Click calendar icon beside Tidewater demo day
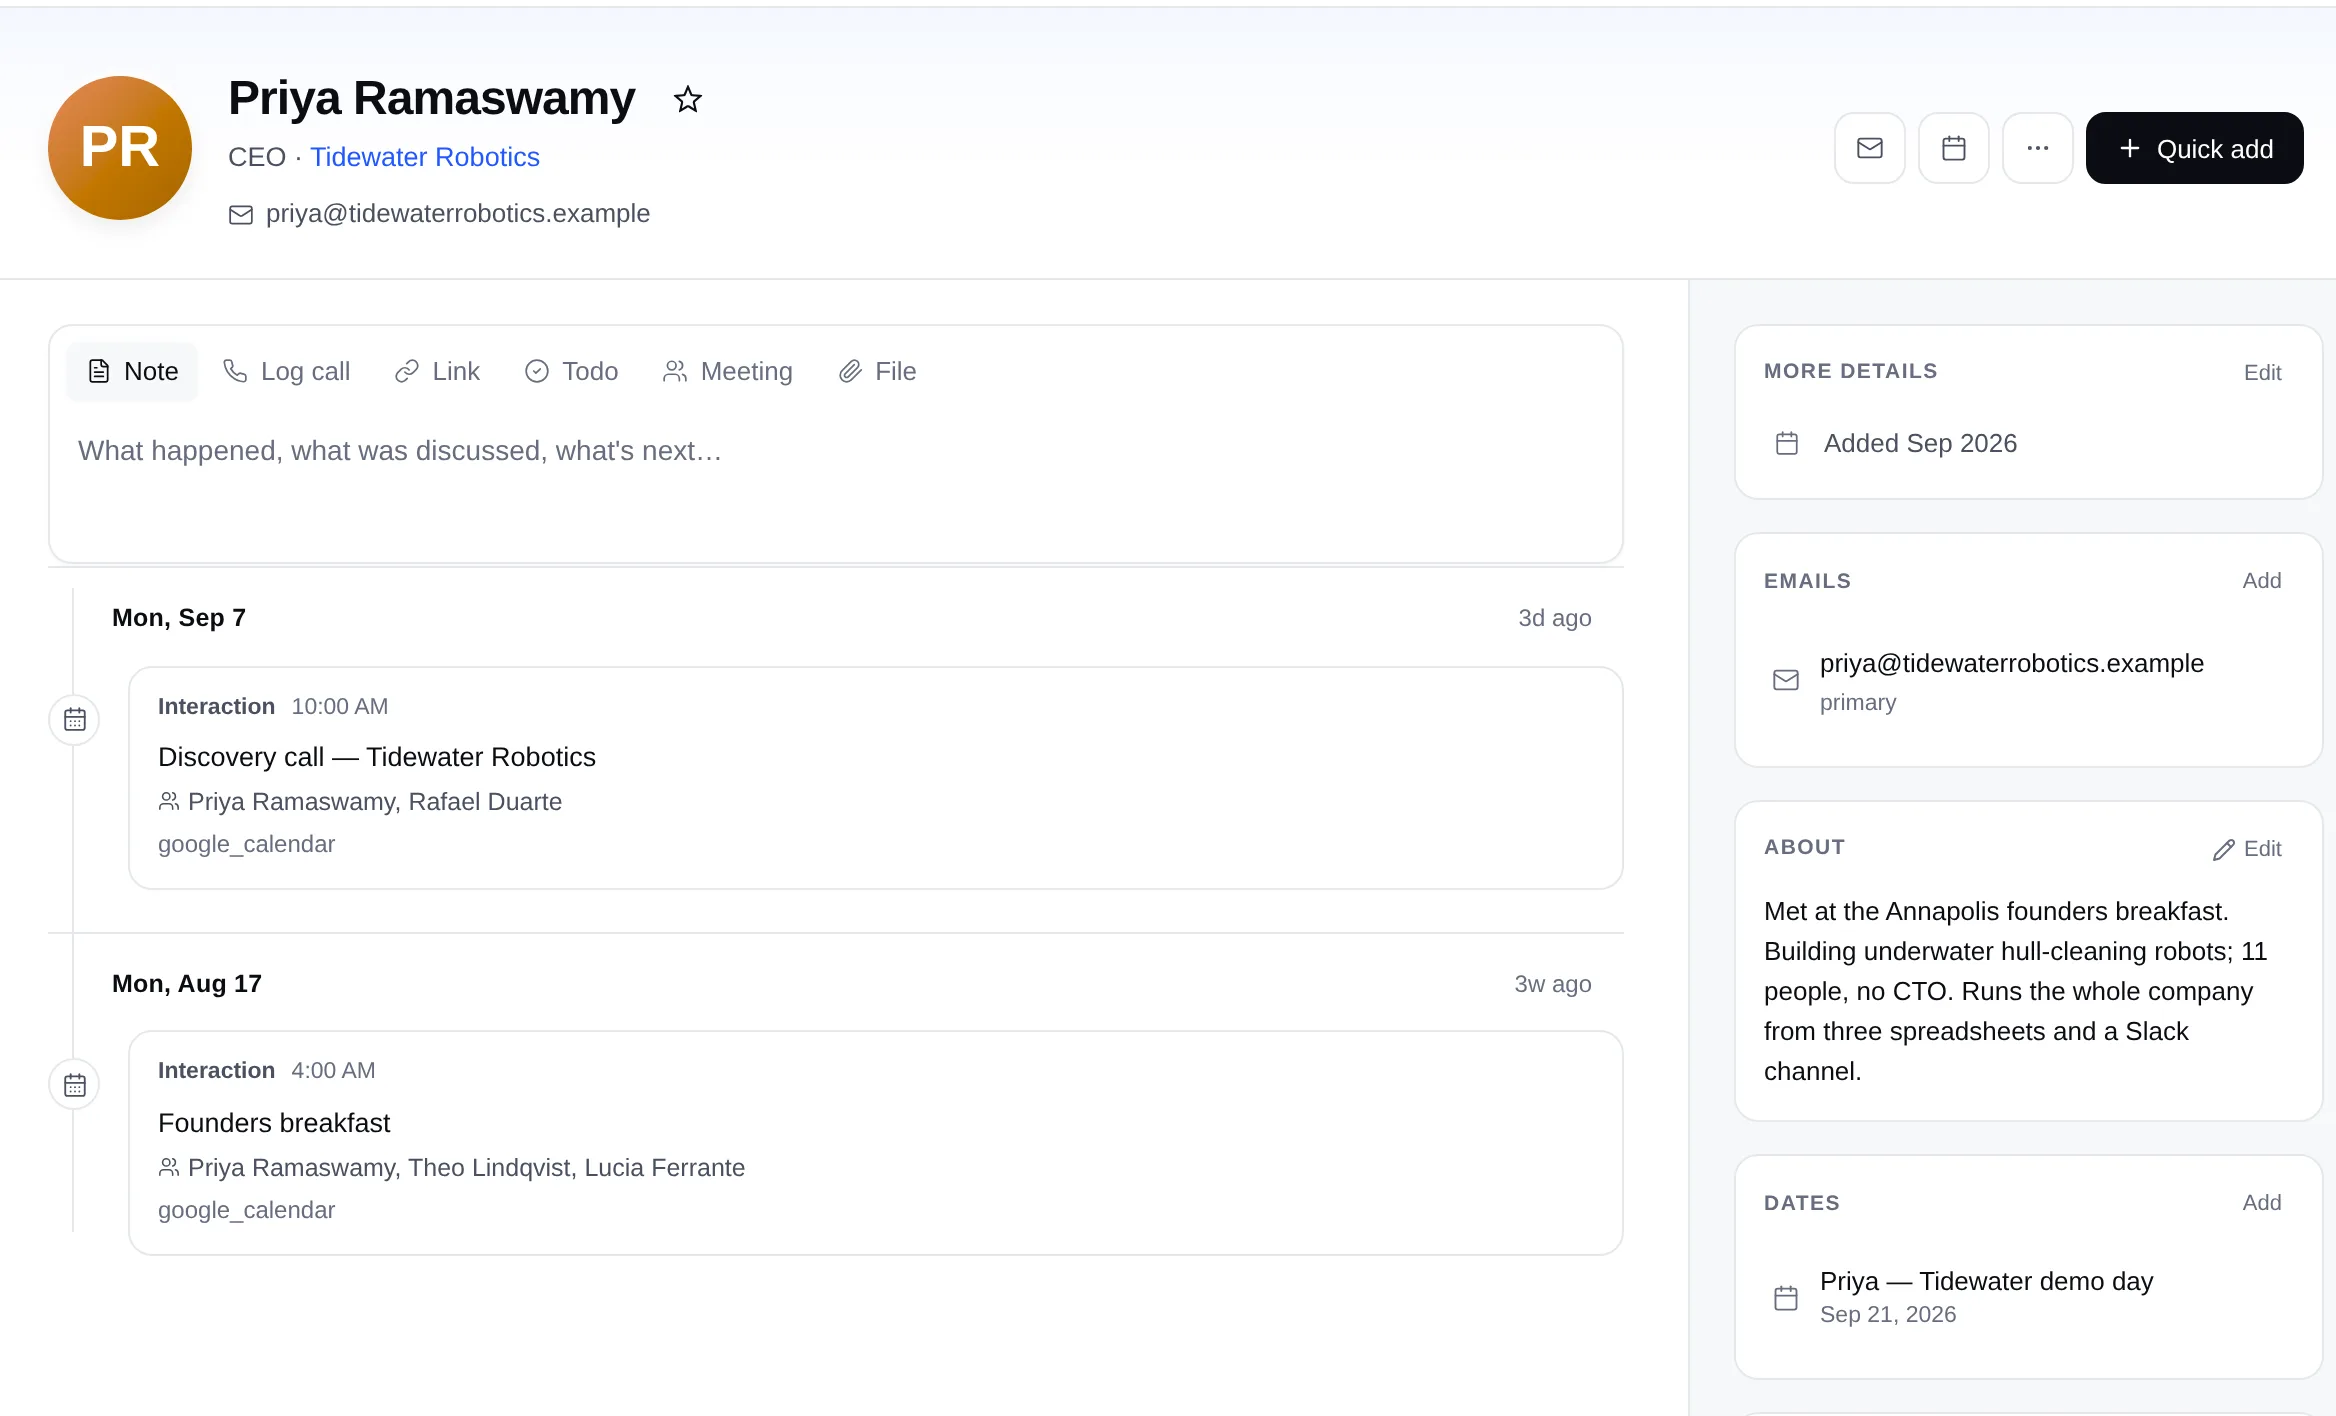Image resolution: width=2336 pixels, height=1416 pixels. click(1786, 1298)
